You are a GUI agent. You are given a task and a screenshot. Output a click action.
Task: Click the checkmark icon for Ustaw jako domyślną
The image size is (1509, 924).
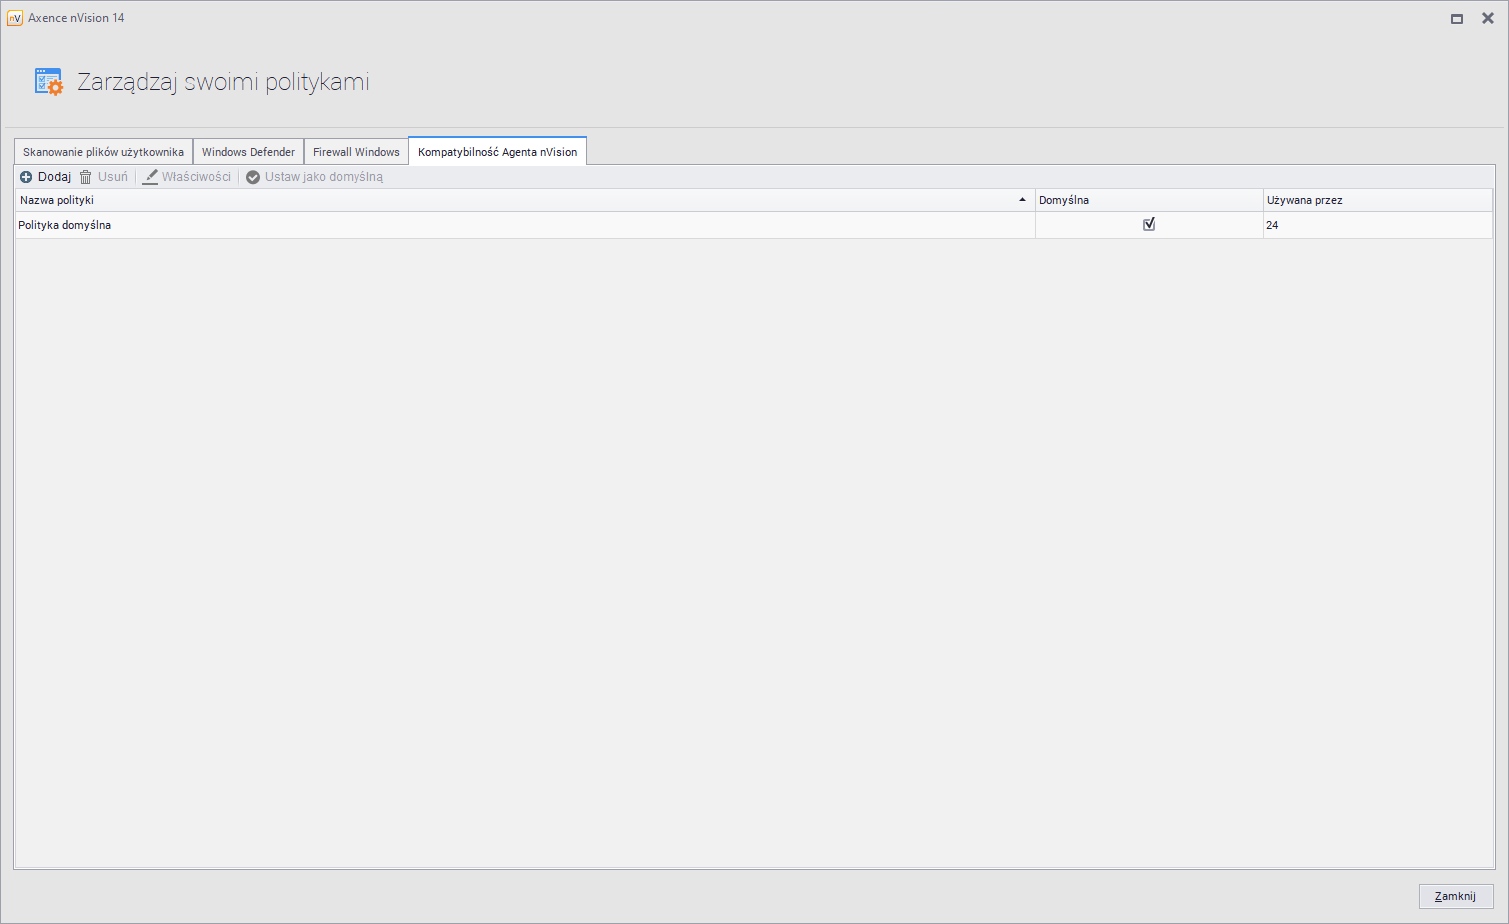coord(253,177)
